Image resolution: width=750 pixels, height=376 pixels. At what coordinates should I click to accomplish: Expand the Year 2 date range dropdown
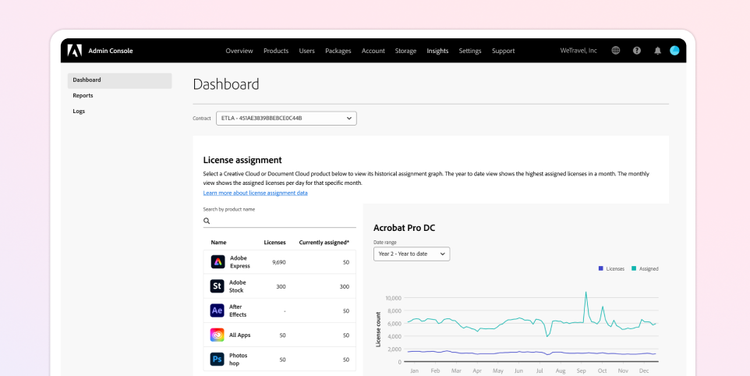411,254
